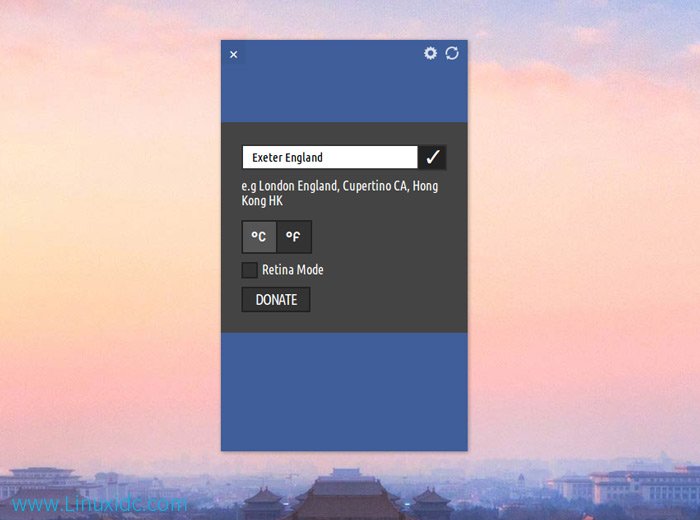Click the Retina Mode label text
This screenshot has height=520, width=700.
point(293,270)
